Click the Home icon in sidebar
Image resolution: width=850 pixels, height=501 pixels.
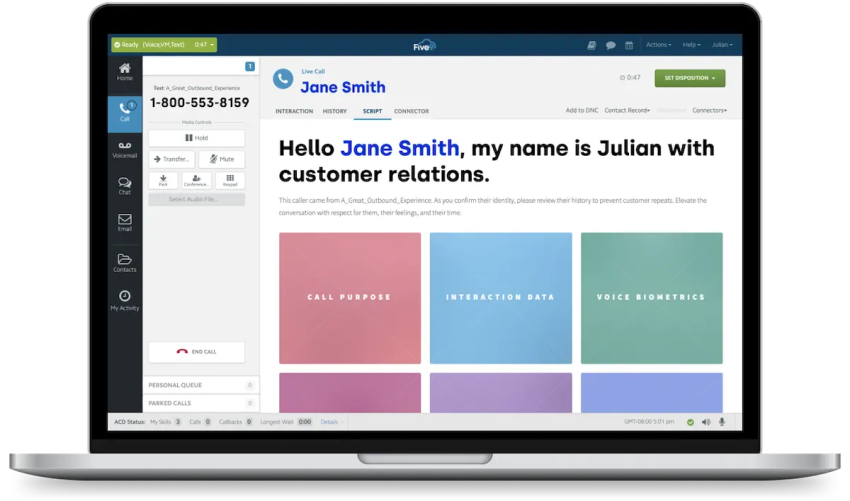pos(125,72)
